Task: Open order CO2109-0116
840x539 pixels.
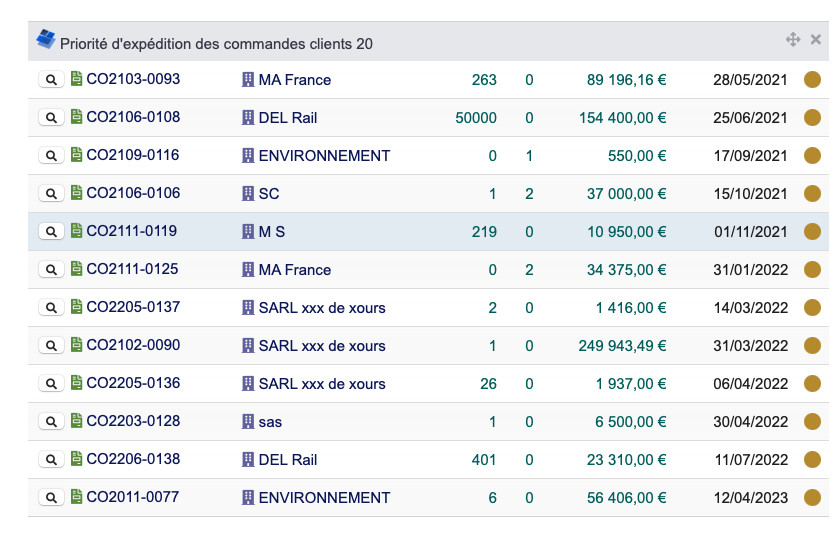Action: pyautogui.click(x=133, y=156)
